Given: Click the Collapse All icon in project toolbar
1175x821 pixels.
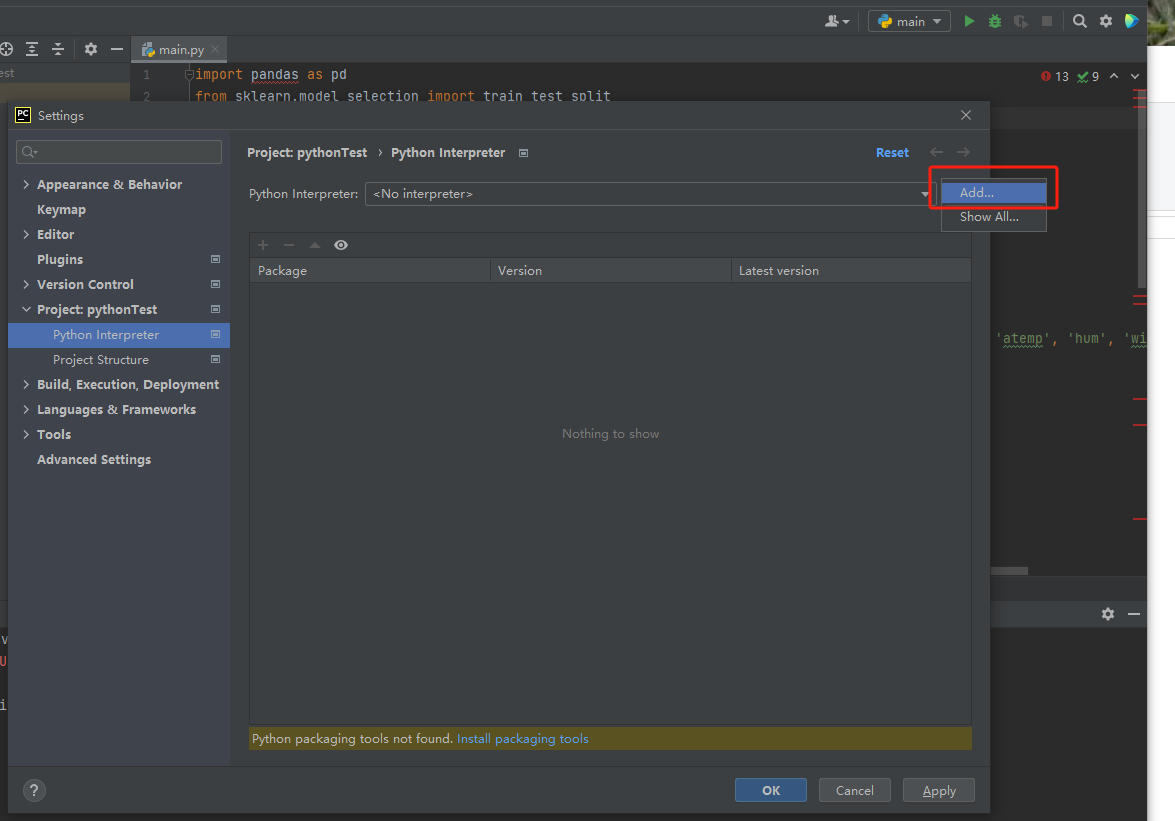Looking at the screenshot, I should [x=58, y=49].
